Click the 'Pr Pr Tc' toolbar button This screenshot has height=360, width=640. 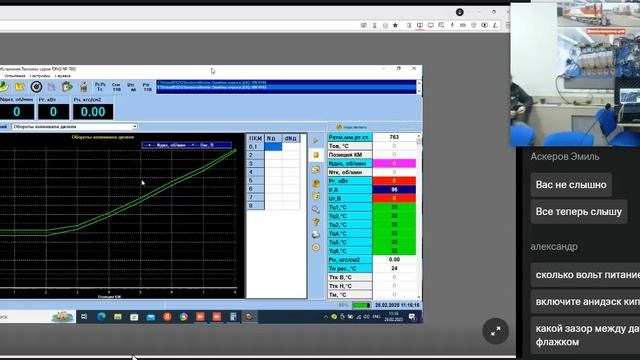pyautogui.click(x=100, y=87)
